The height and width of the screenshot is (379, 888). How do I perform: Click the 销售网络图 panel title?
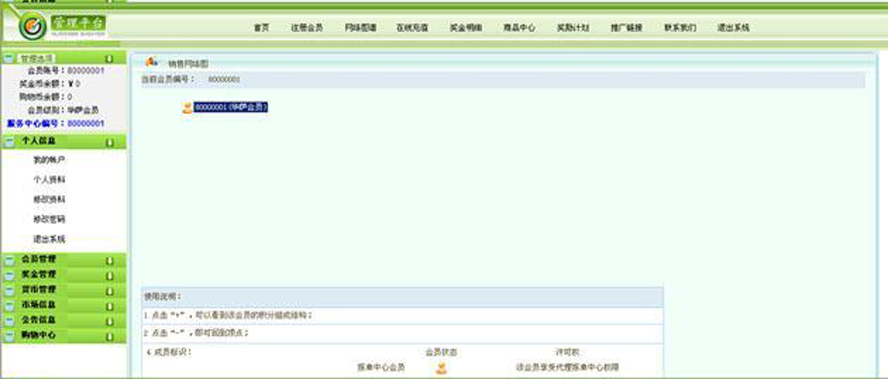[x=188, y=64]
